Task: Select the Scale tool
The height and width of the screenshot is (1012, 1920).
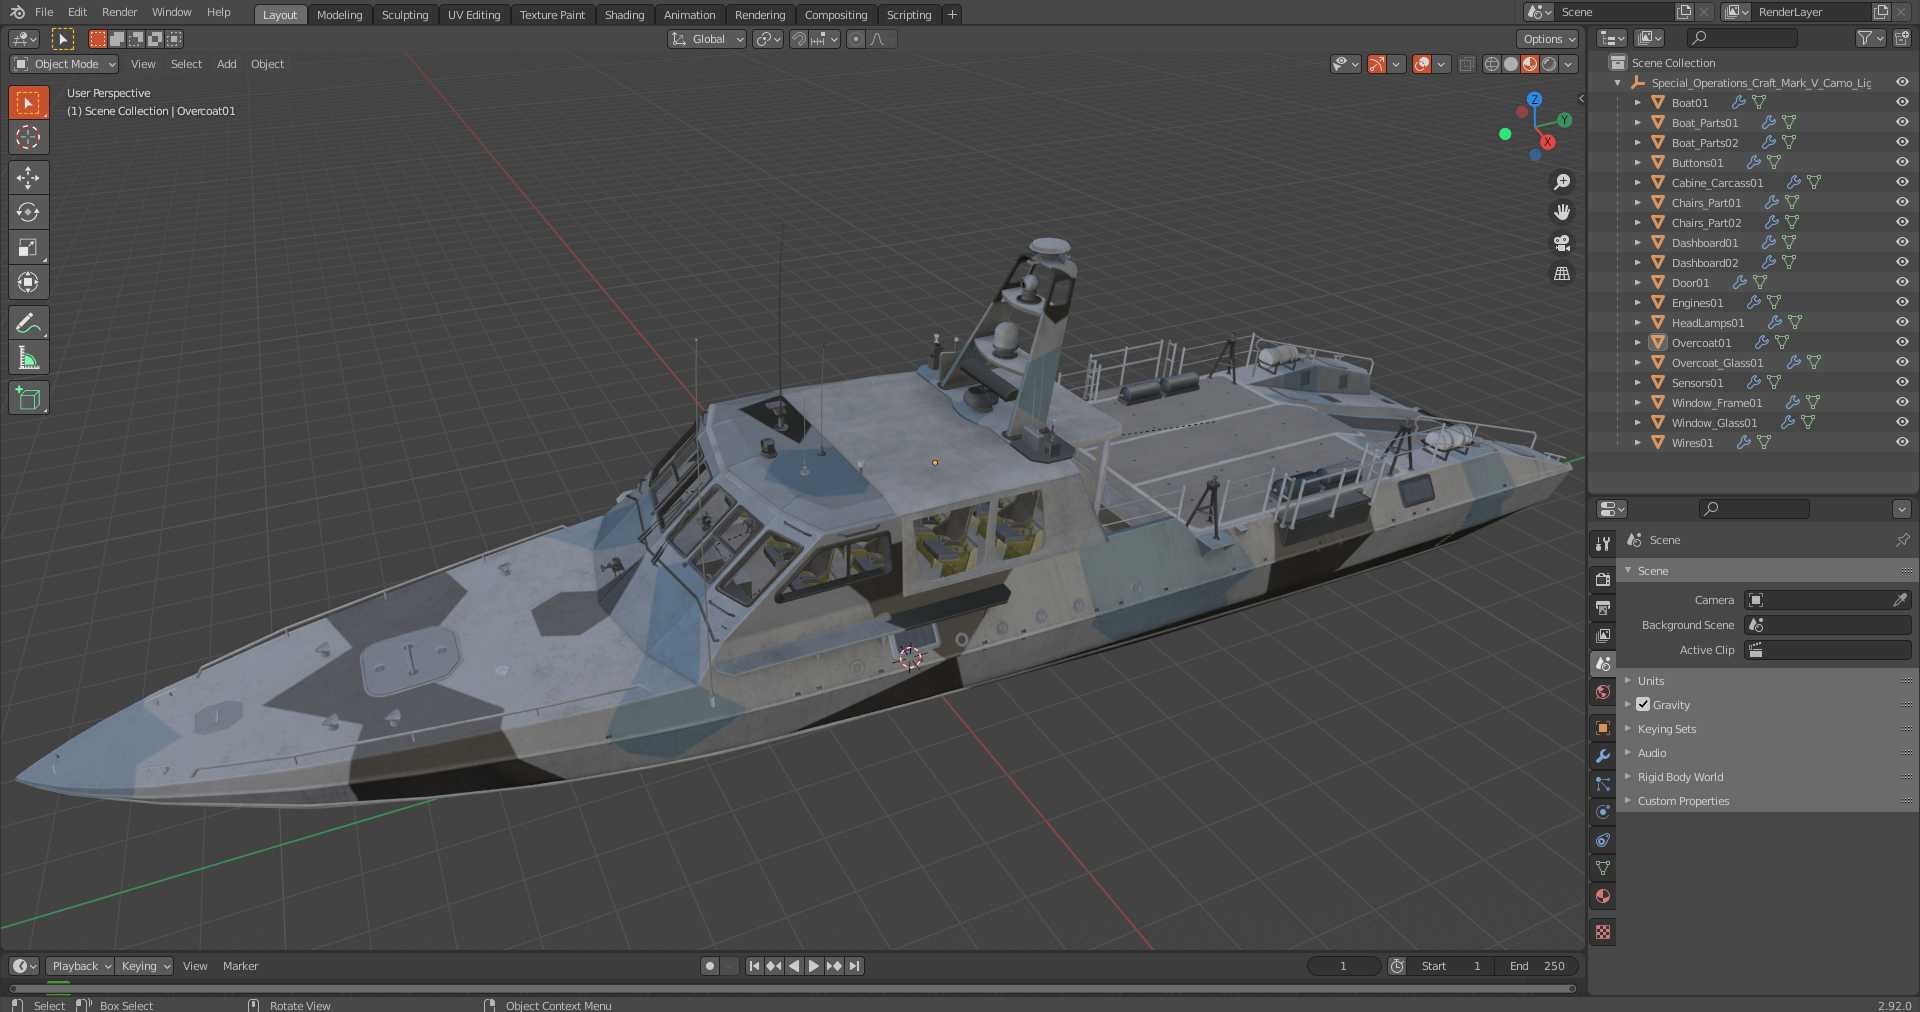Action: pos(28,247)
